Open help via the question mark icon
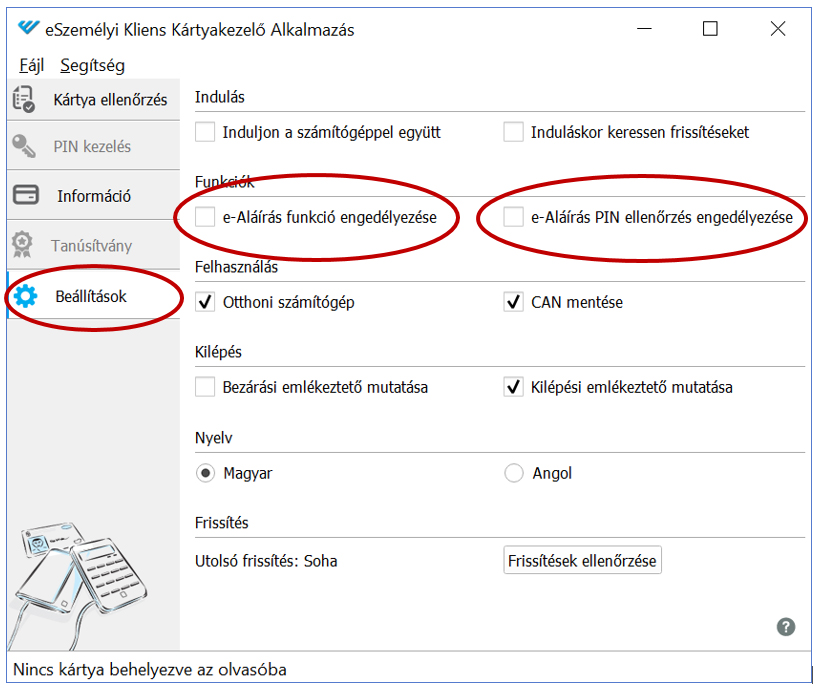This screenshot has height=690, width=818. click(786, 627)
